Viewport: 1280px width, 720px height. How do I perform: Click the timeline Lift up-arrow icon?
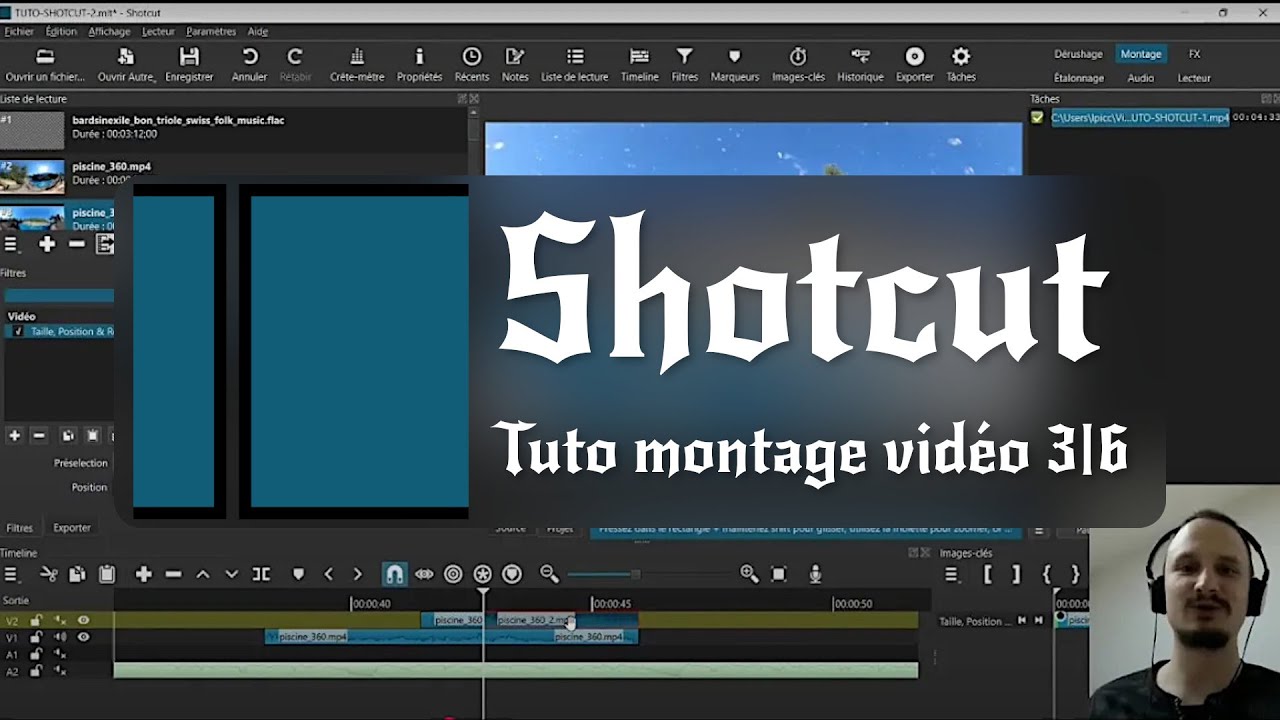[x=203, y=574]
